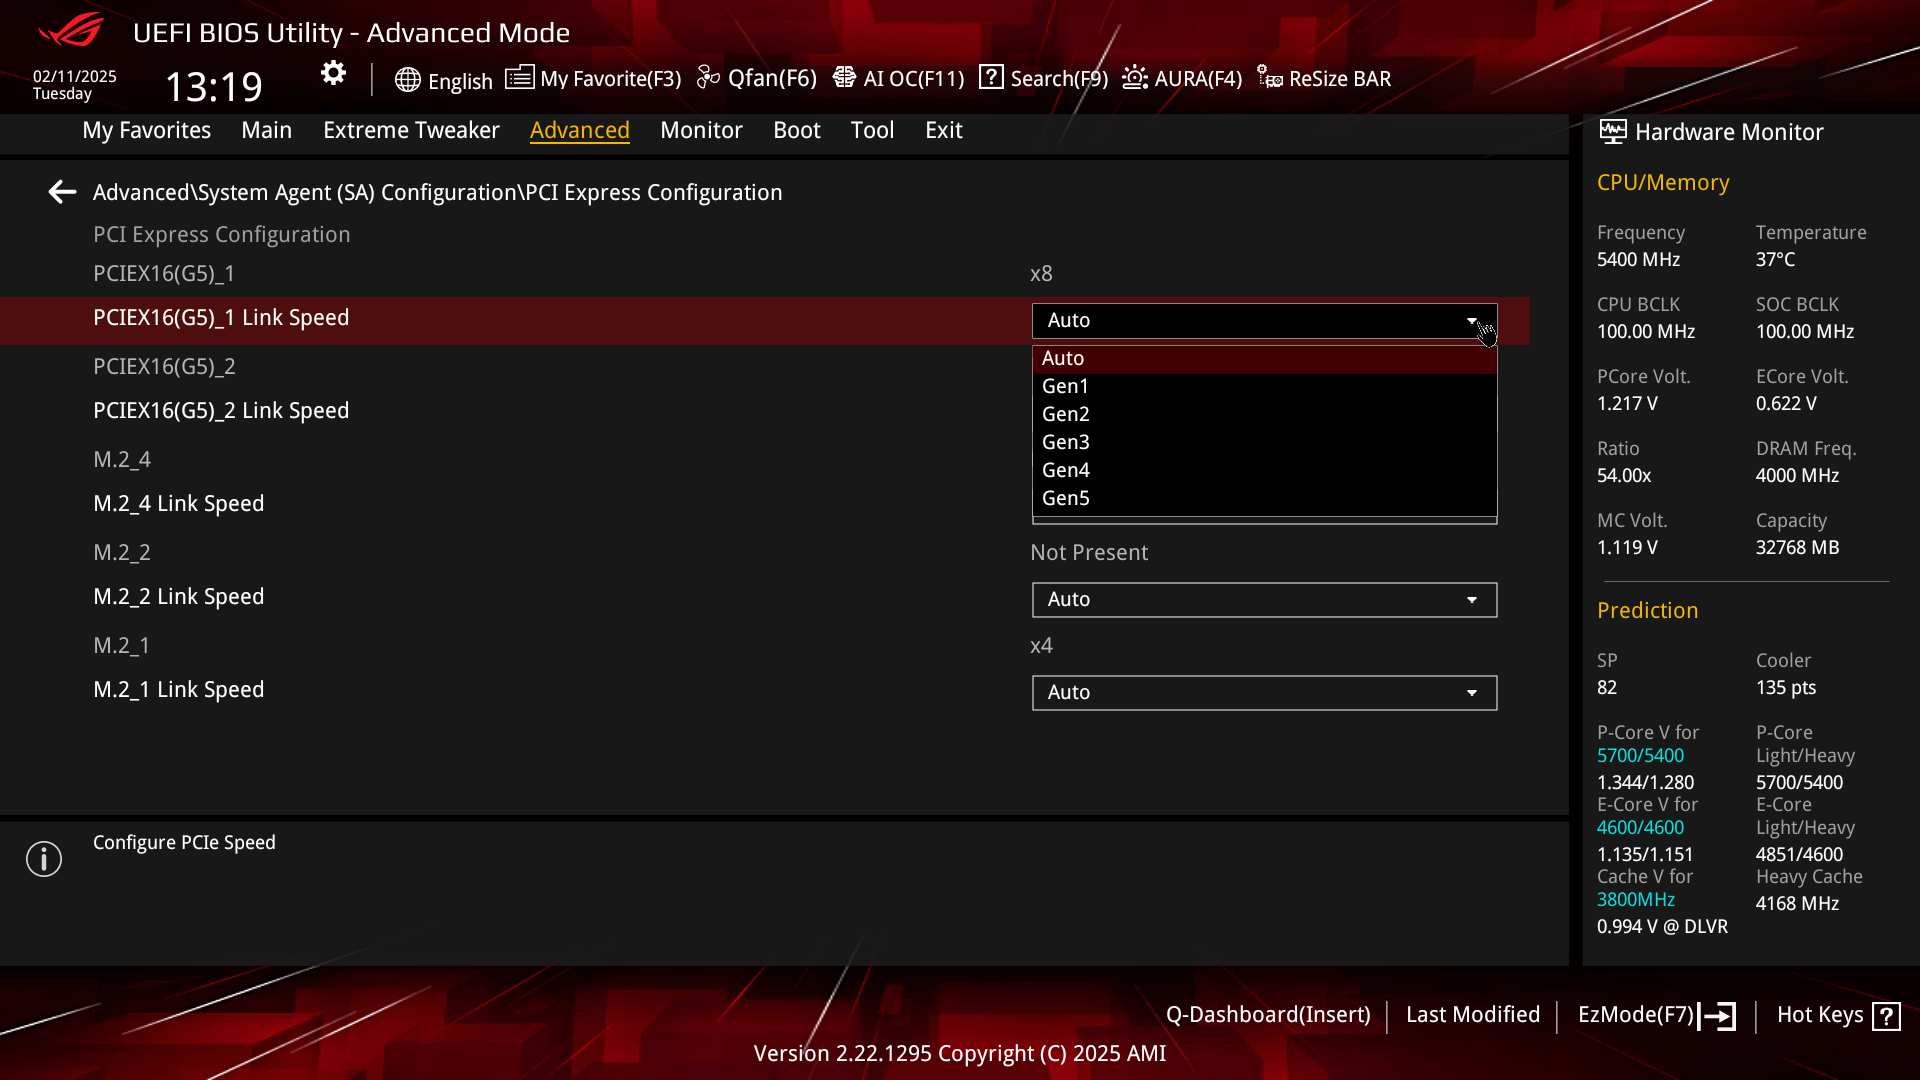
Task: Click the back arrow next to breadcrumb
Action: [62, 192]
